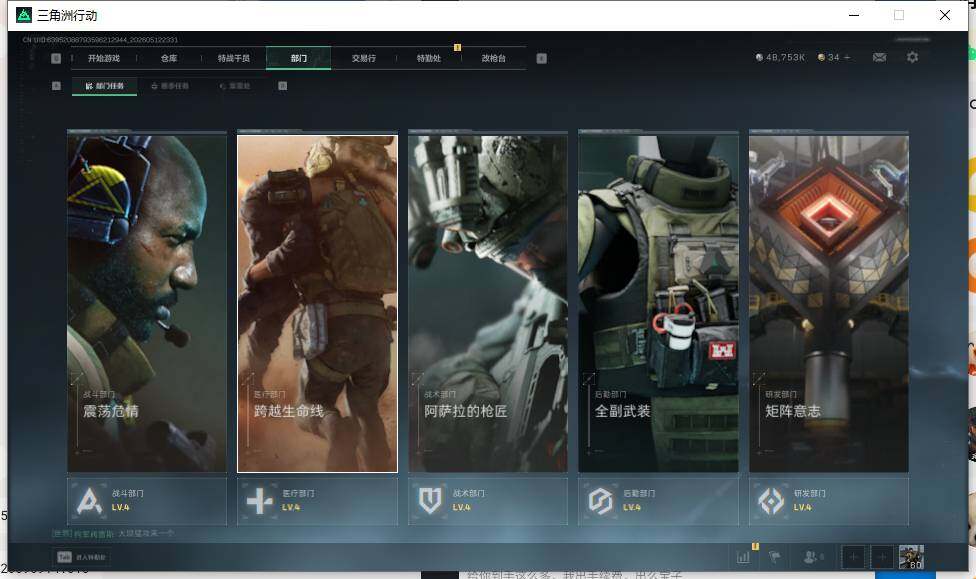This screenshot has height=579, width=976.
Task: Click the flag icon in bottom bar
Action: tap(775, 557)
